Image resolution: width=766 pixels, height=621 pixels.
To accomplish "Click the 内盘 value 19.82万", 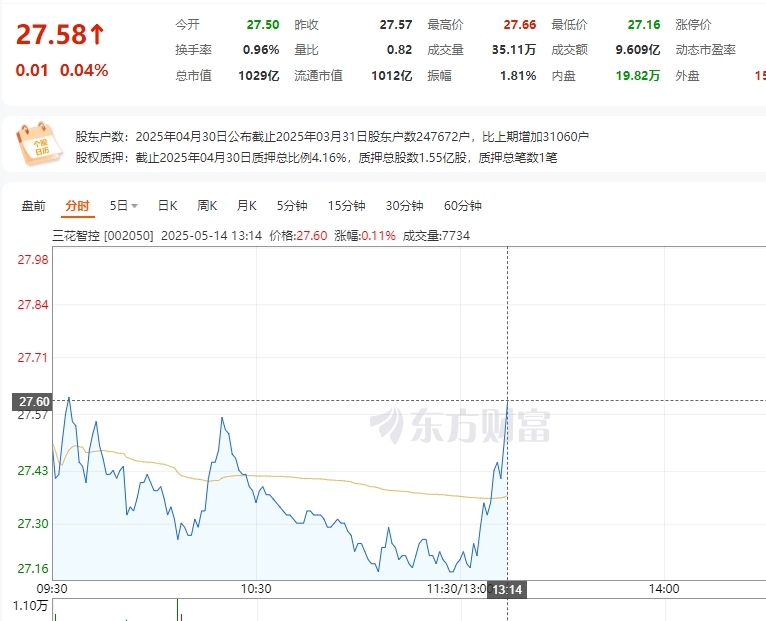I will point(638,76).
